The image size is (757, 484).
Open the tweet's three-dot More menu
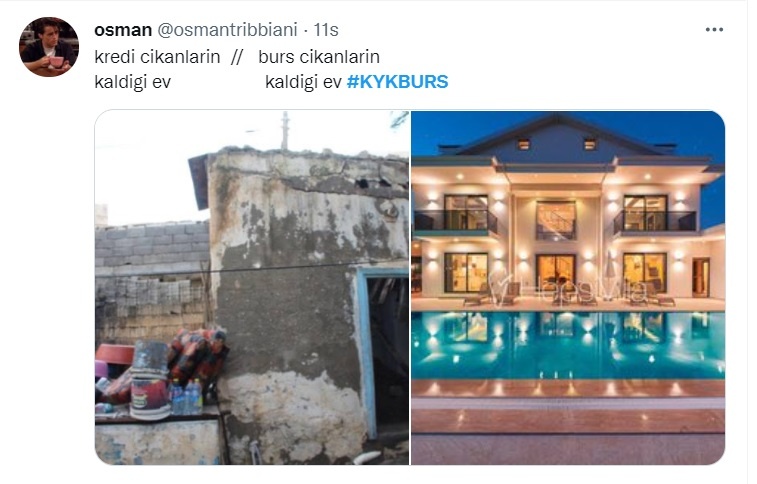point(714,30)
